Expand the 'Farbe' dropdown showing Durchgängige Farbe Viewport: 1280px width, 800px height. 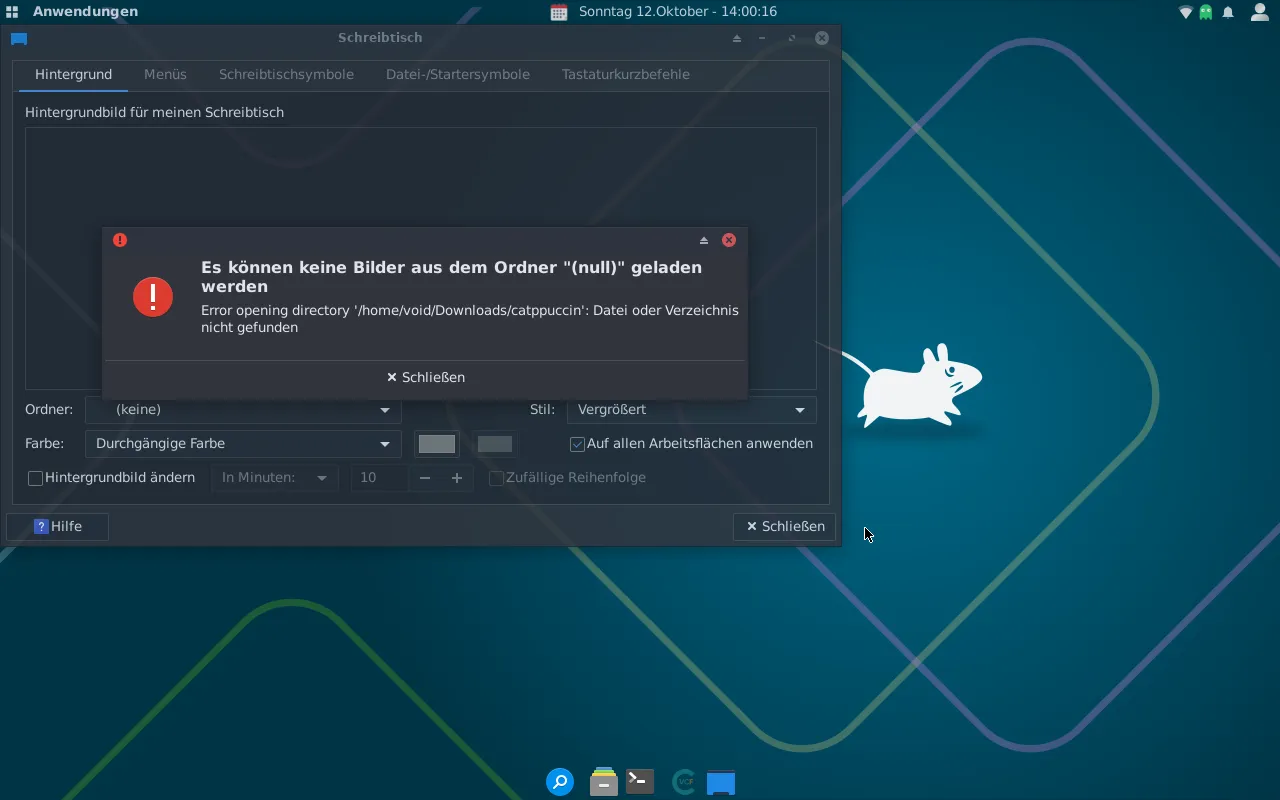pos(243,444)
